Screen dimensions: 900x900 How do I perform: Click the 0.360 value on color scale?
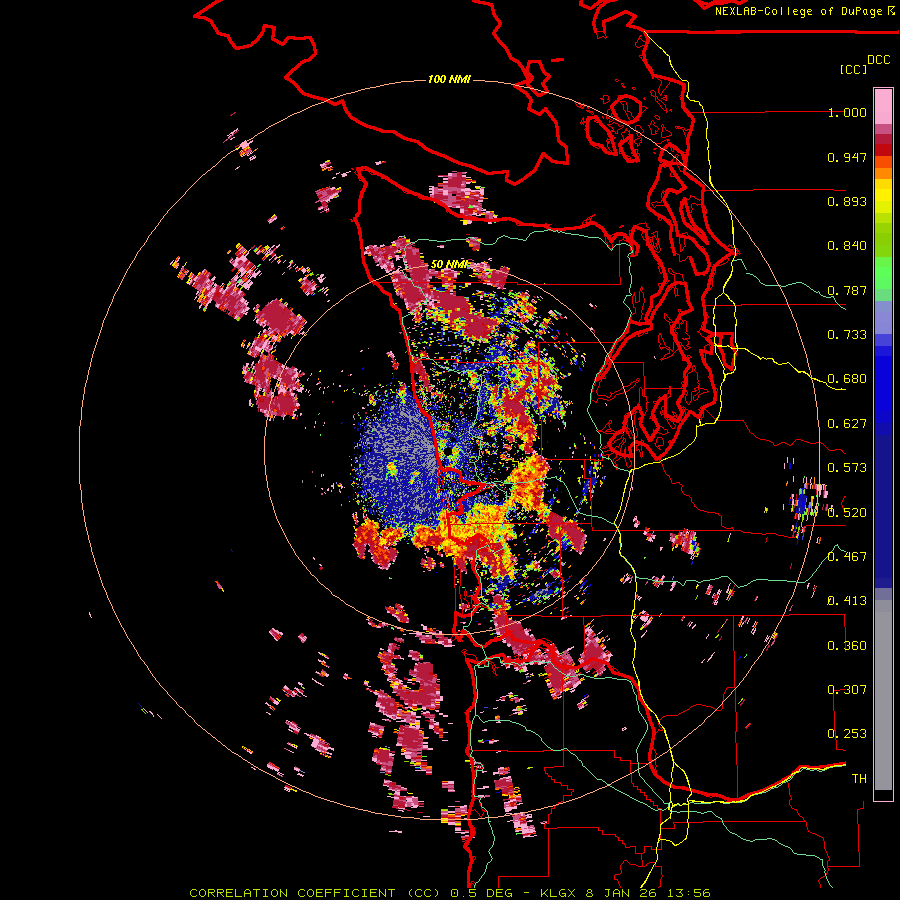[x=847, y=646]
